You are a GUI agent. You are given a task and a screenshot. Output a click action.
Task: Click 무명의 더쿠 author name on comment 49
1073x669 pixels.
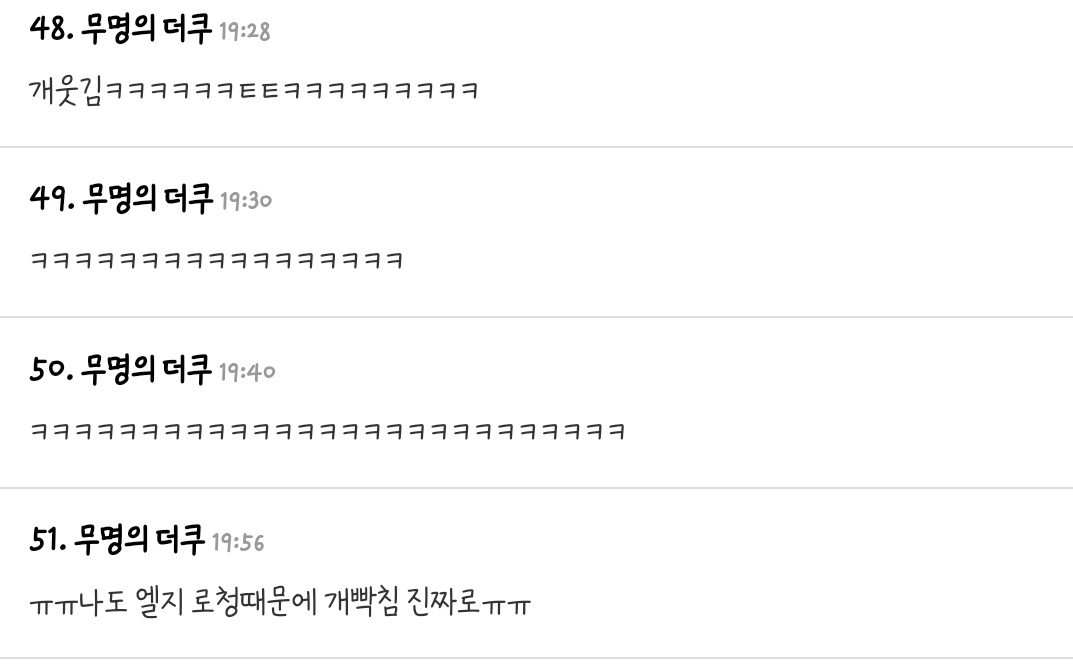(x=148, y=198)
